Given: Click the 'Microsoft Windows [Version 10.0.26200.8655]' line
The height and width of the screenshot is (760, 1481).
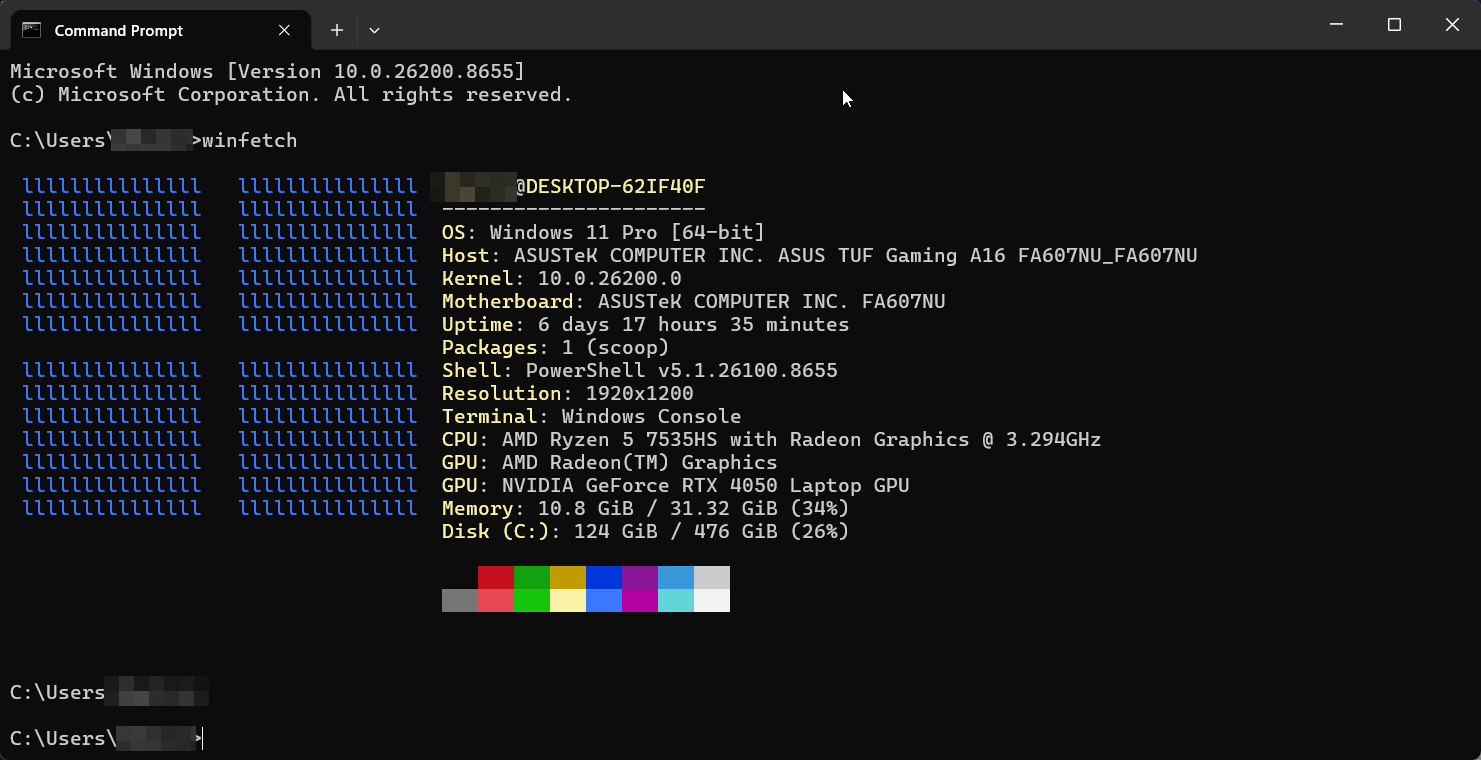Looking at the screenshot, I should point(268,71).
